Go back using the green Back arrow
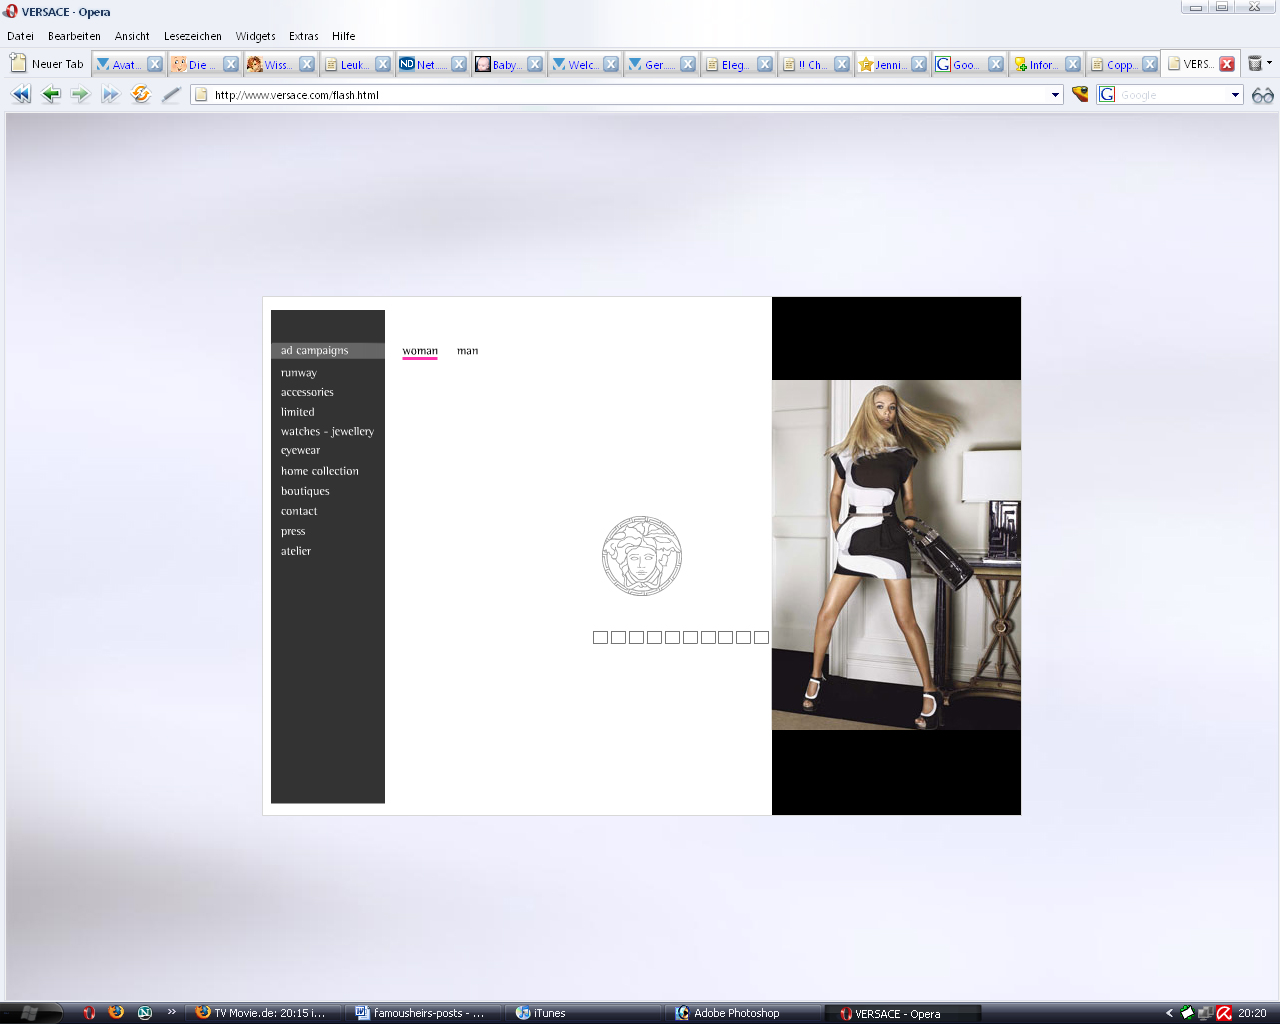Image resolution: width=1280 pixels, height=1024 pixels. [x=51, y=94]
